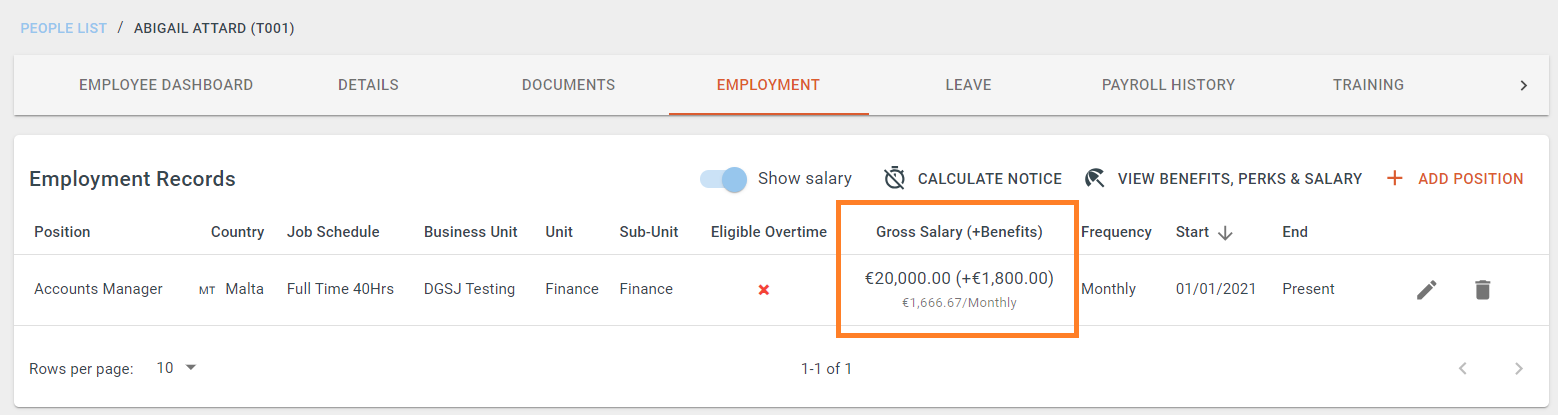Go to the previous page arrow
This screenshot has height=415, width=1558.
point(1463,368)
